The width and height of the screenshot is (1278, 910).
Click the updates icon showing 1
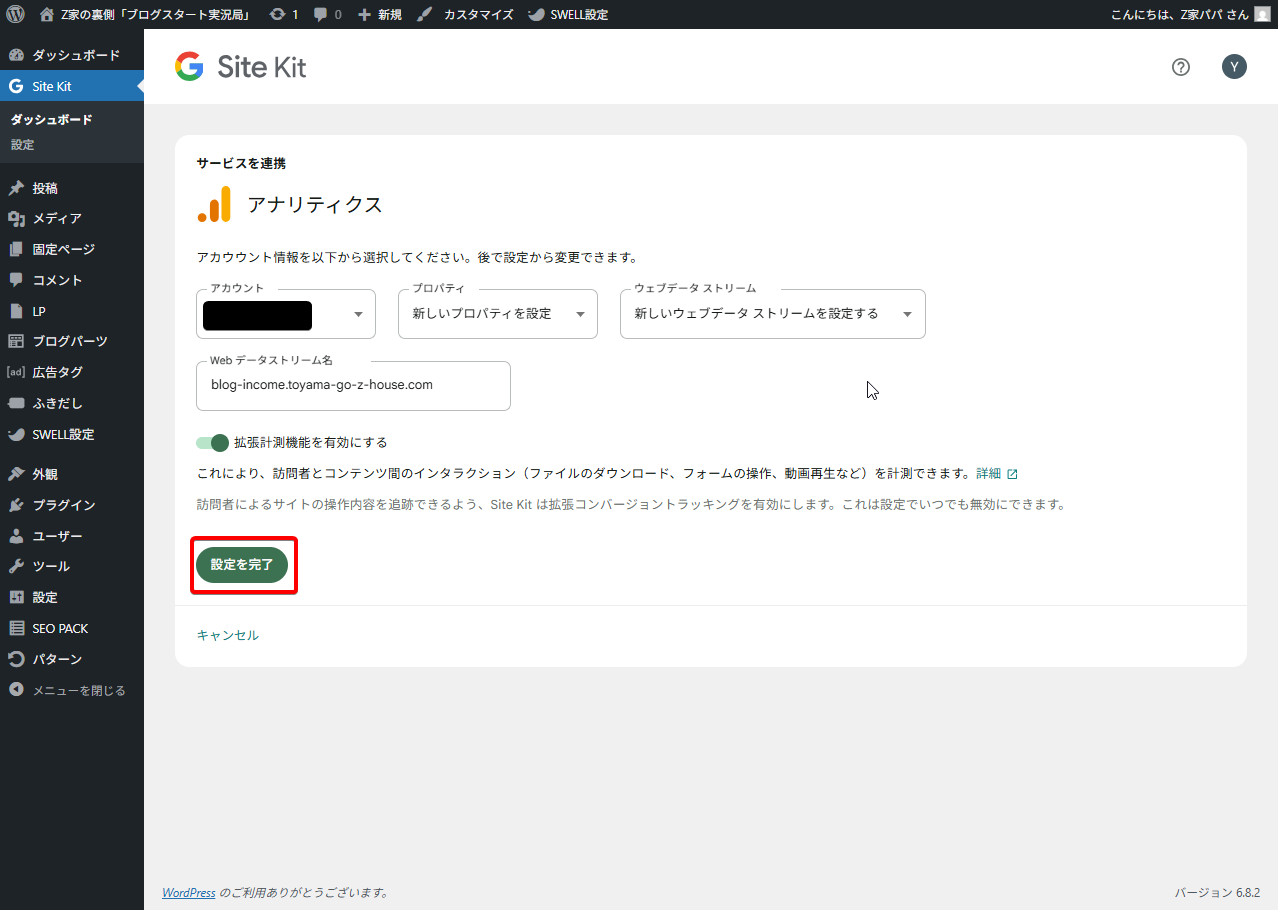pos(277,14)
